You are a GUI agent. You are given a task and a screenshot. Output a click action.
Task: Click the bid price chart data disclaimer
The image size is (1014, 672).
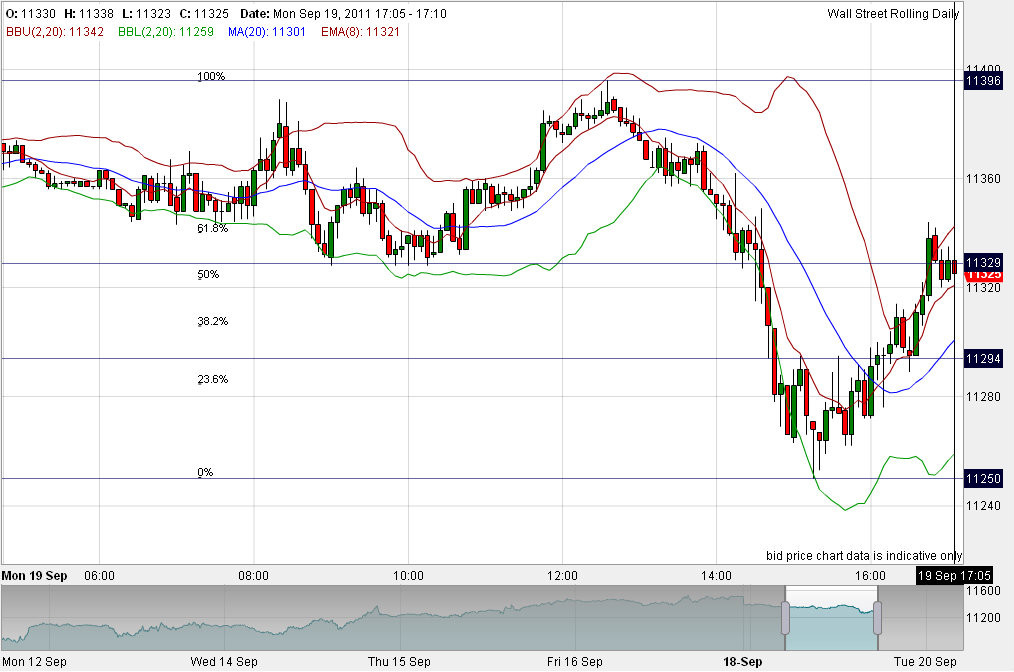pos(864,556)
